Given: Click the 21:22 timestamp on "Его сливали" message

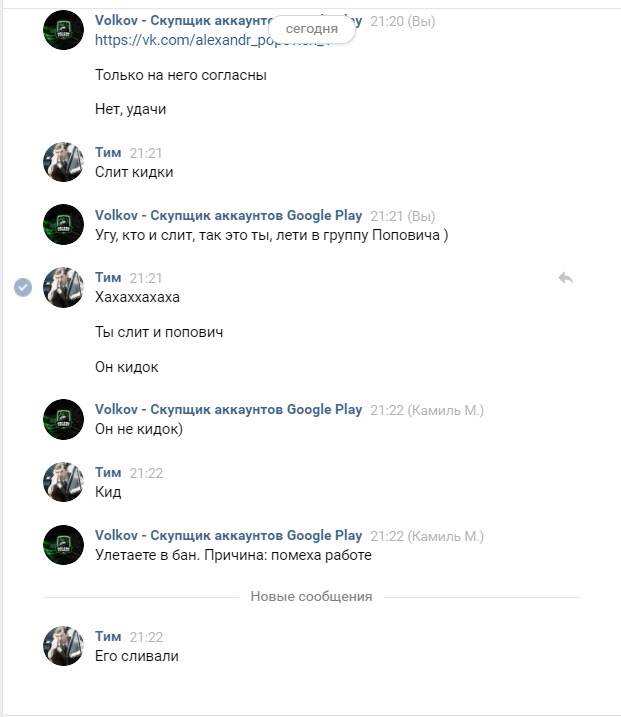Looking at the screenshot, I should [x=146, y=637].
